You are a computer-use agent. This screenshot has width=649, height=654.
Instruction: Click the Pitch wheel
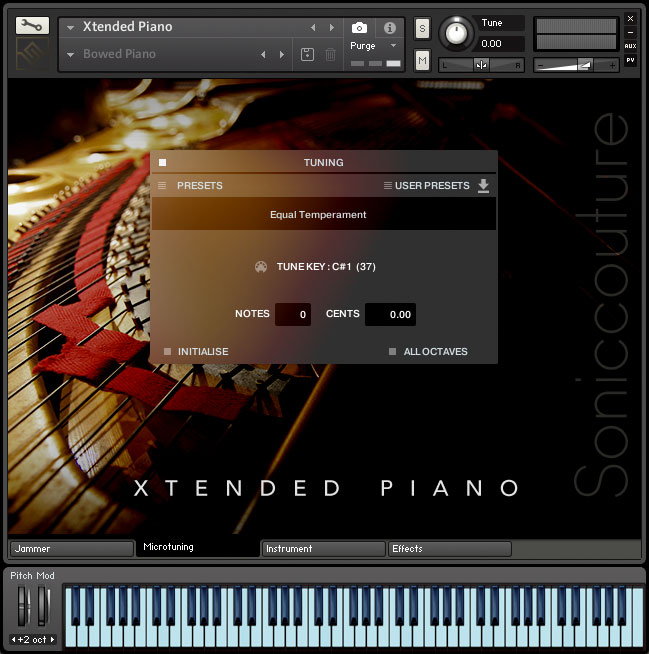point(23,606)
